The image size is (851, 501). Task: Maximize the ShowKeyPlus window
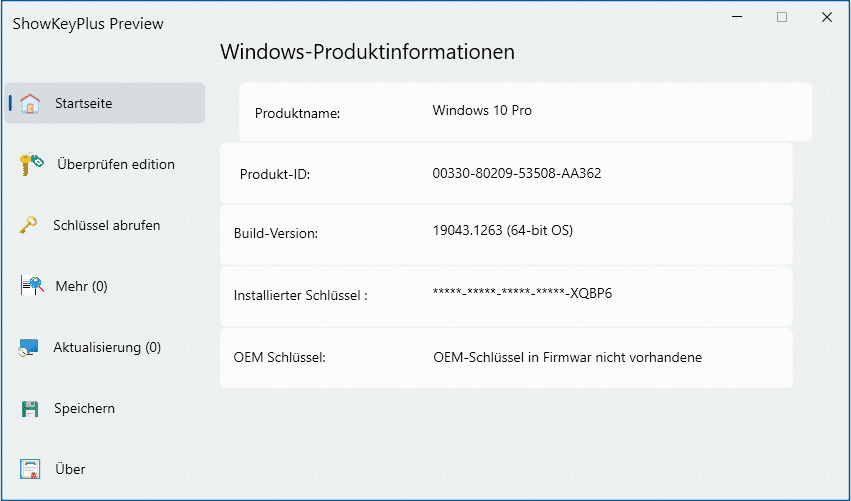click(x=782, y=17)
